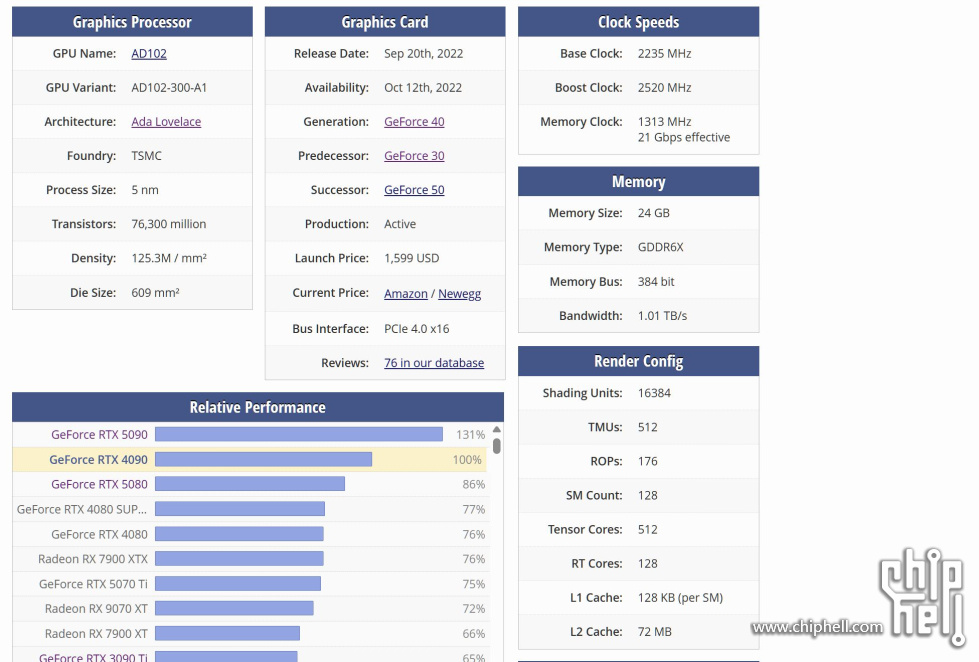This screenshot has width=979, height=662.
Task: Follow the GeForce 40 generation link
Action: 414,122
